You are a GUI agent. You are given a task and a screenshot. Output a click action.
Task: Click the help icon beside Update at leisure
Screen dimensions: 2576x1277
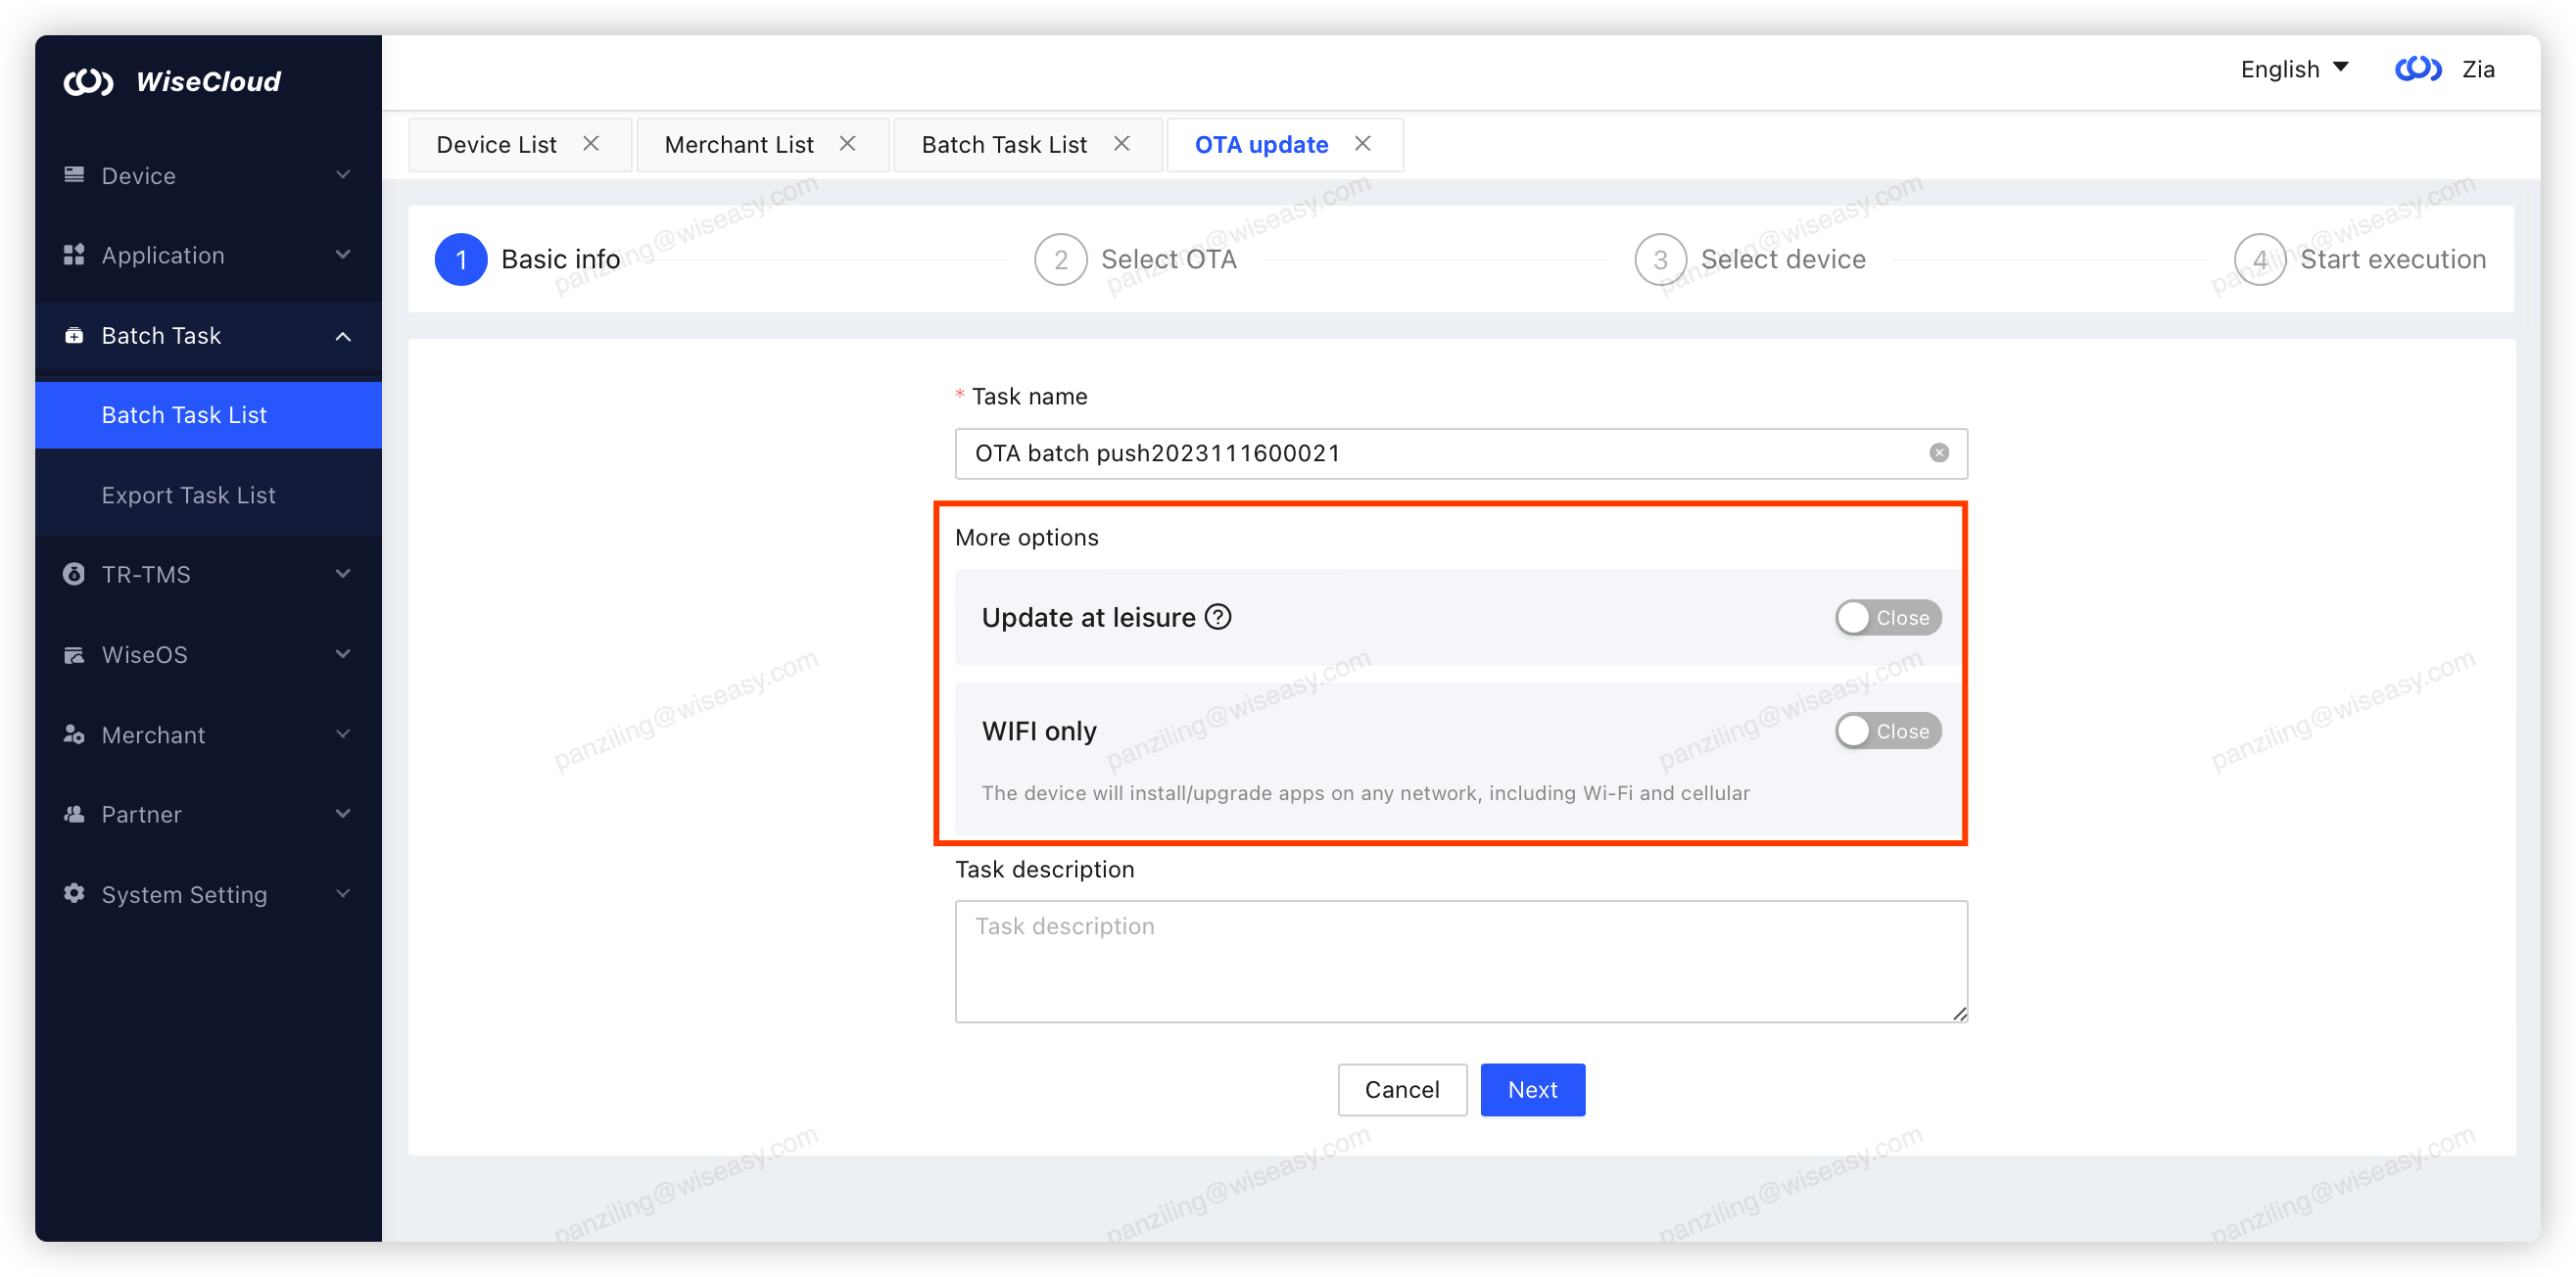(x=1219, y=617)
